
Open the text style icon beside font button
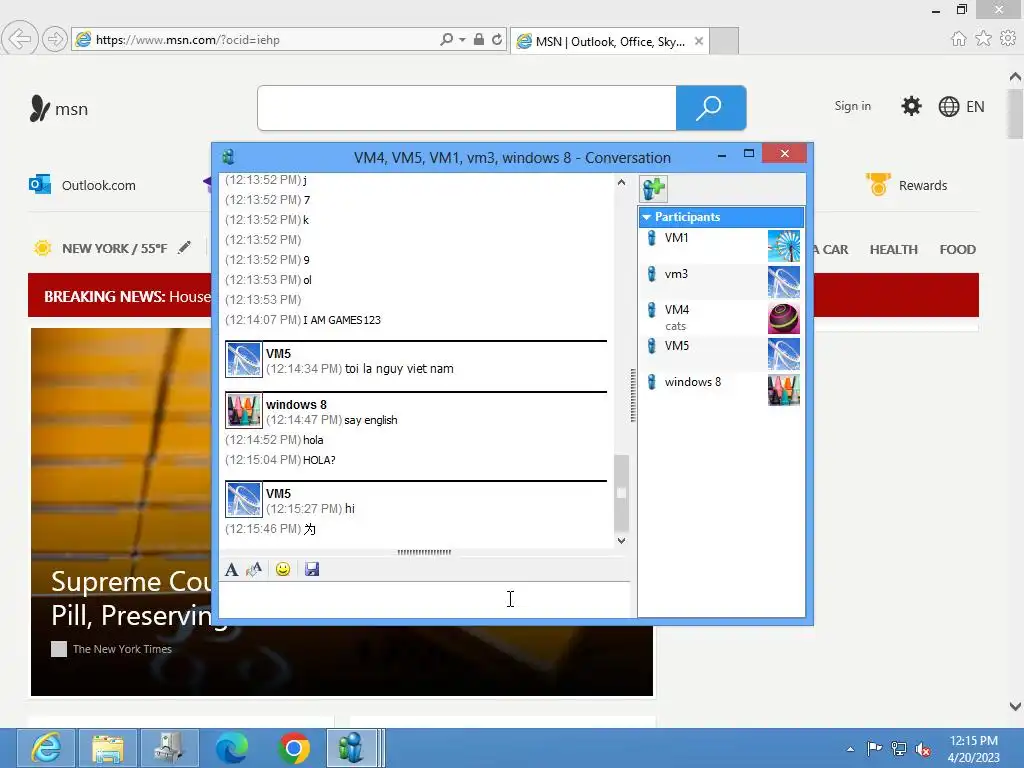click(x=254, y=569)
